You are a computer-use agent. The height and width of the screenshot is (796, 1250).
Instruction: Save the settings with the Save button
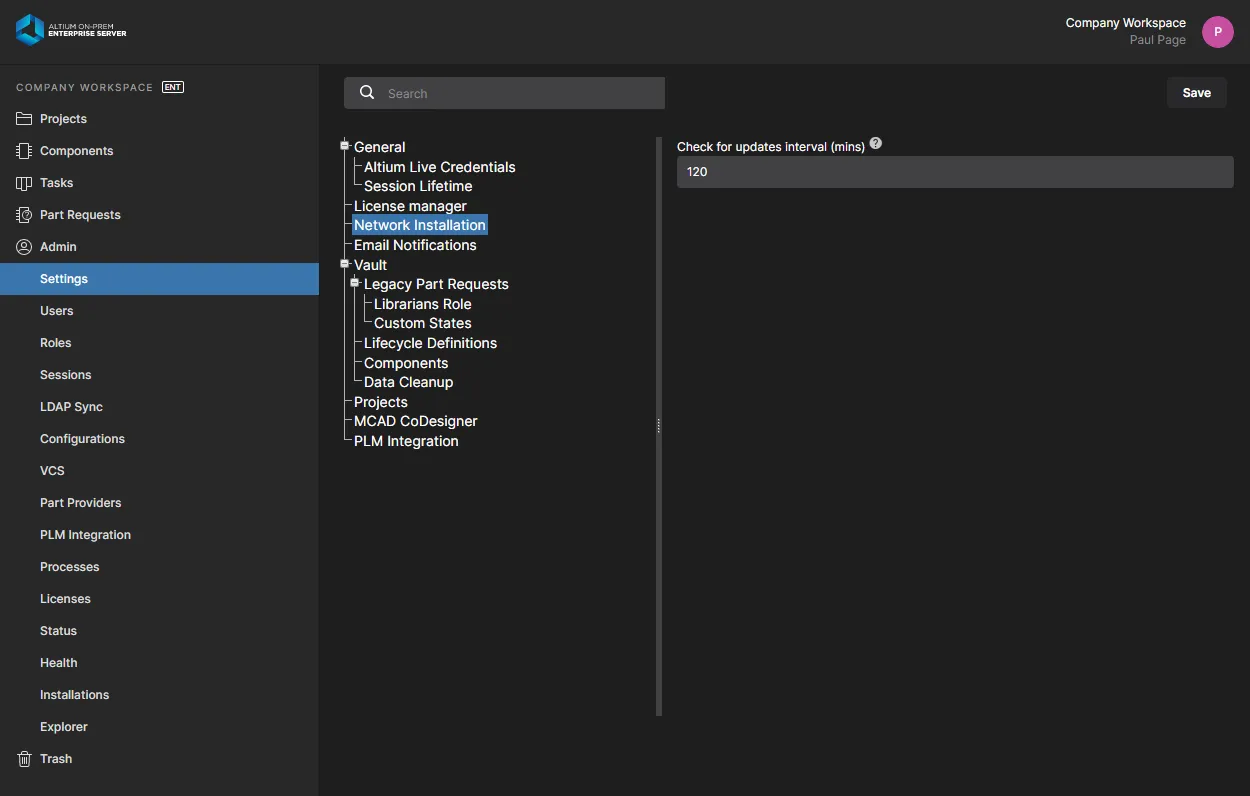(1196, 93)
